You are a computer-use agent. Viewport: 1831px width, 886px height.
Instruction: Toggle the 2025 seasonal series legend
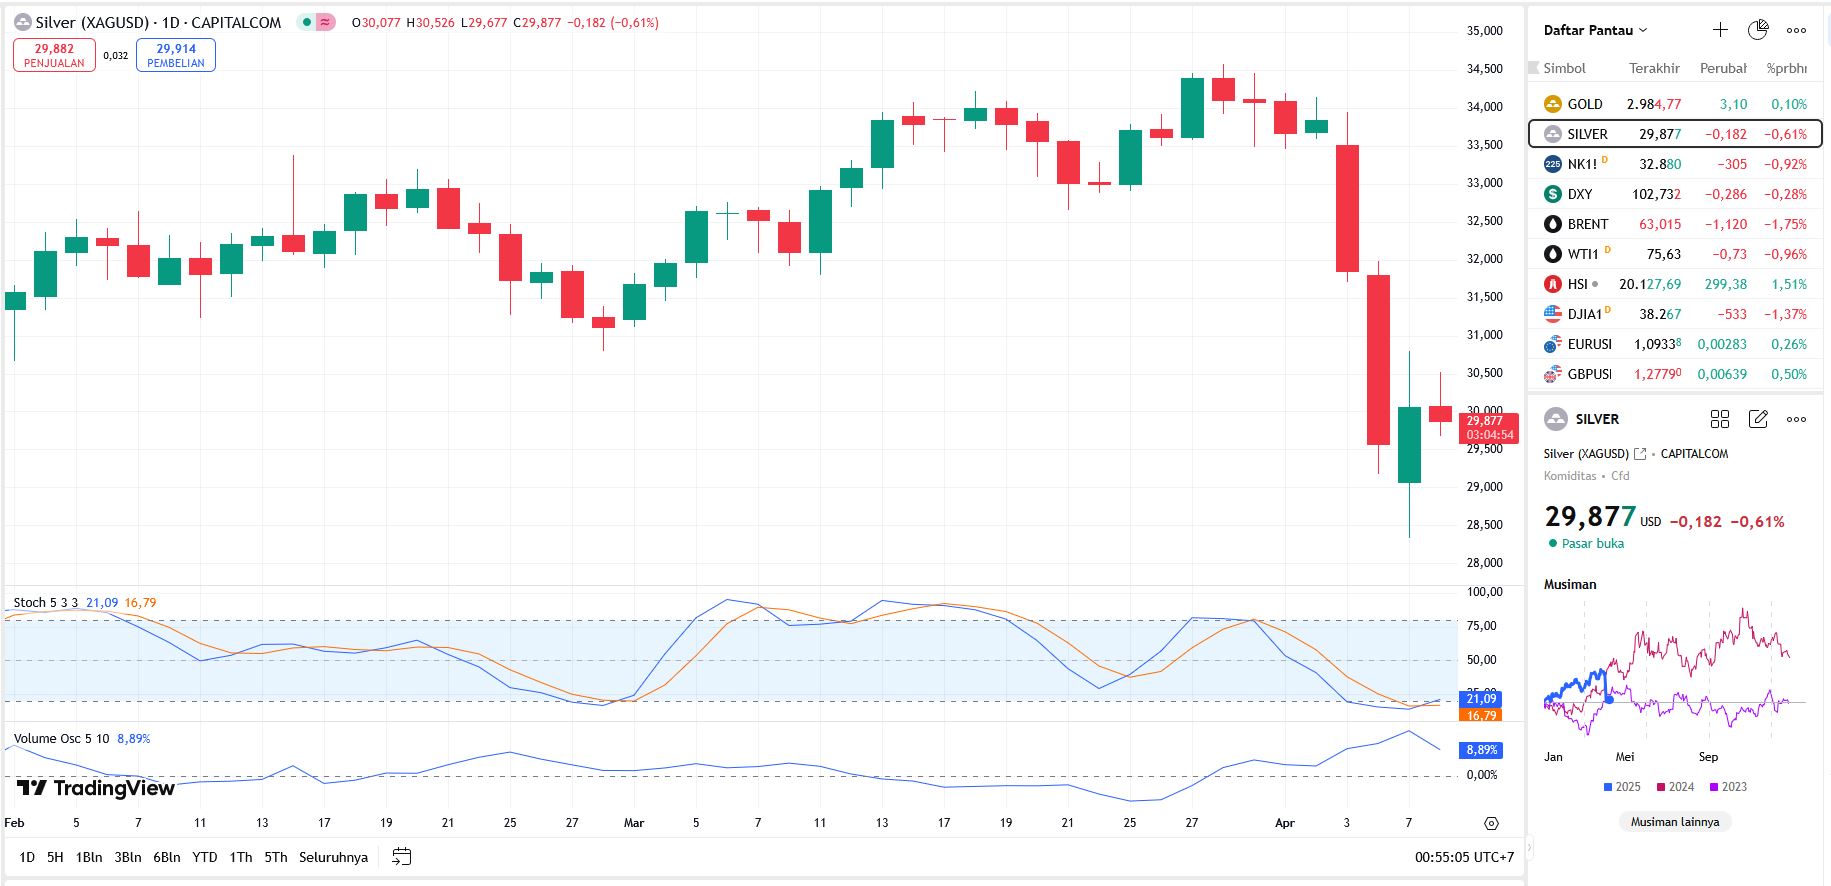coord(1621,787)
